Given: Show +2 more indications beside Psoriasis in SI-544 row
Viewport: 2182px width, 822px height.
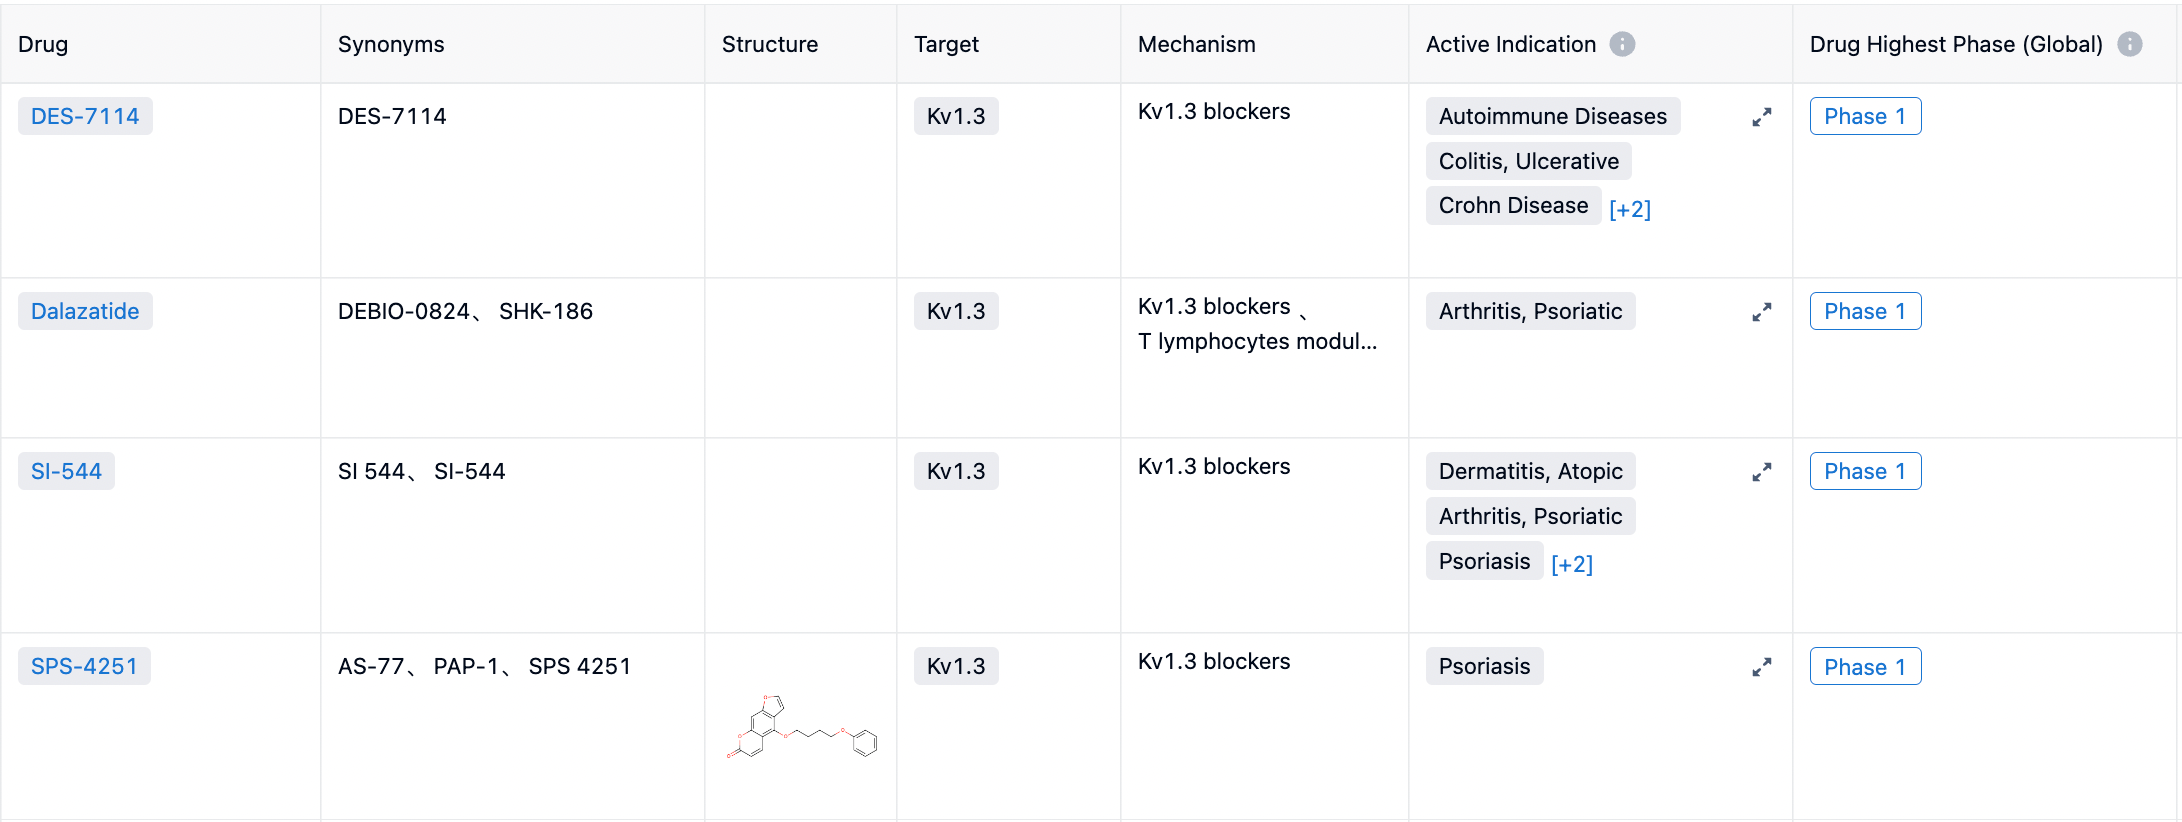Looking at the screenshot, I should (1571, 564).
